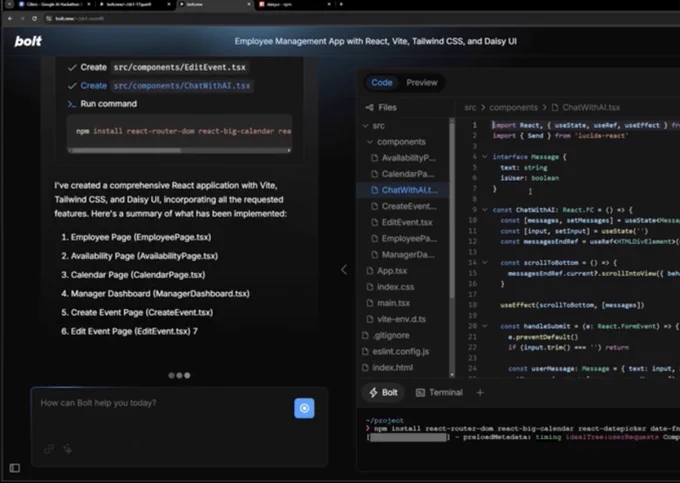
Task: Click the file tree vertical scrollbar
Action: 452,208
